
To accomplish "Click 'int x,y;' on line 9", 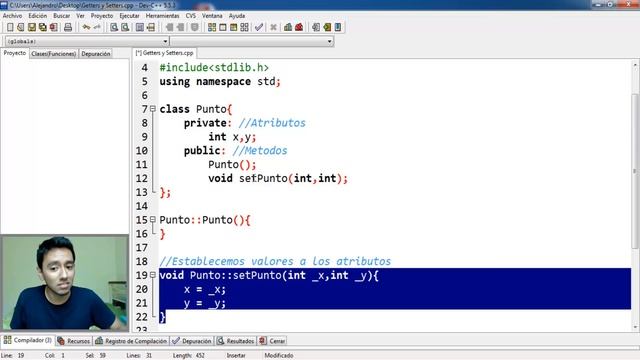I will [x=232, y=137].
